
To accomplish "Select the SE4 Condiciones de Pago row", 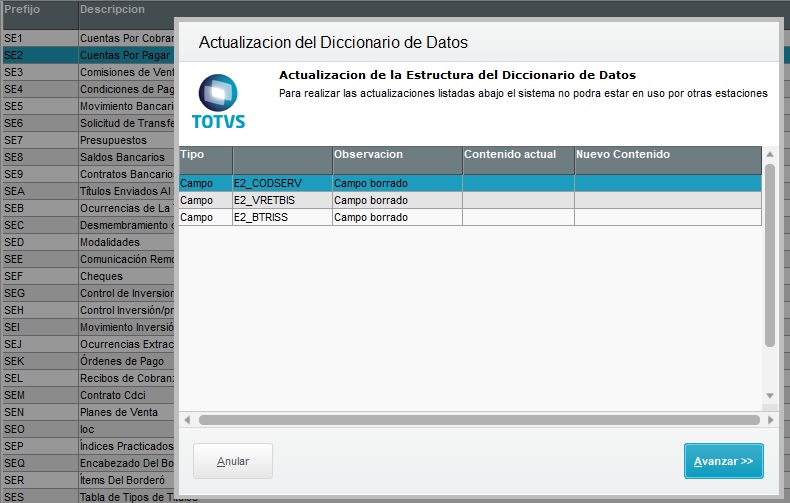I will (x=88, y=89).
